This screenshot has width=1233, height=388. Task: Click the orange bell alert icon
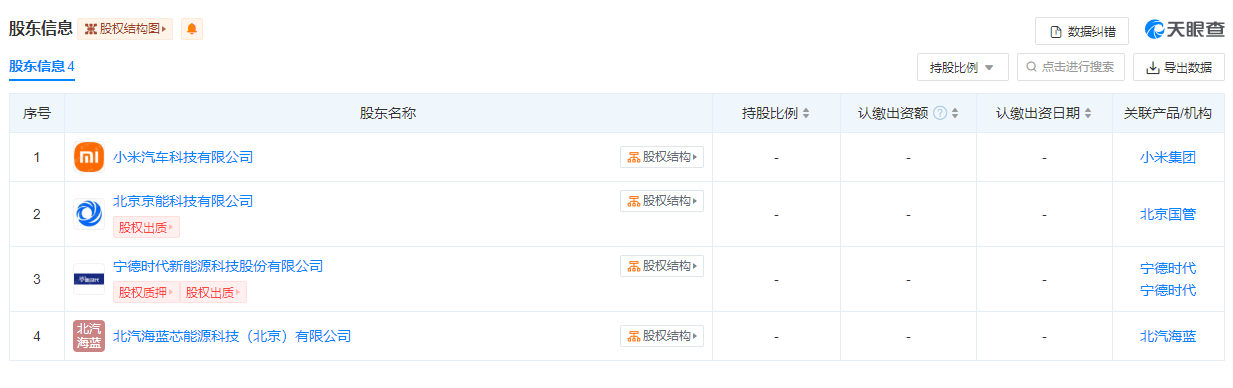192,29
